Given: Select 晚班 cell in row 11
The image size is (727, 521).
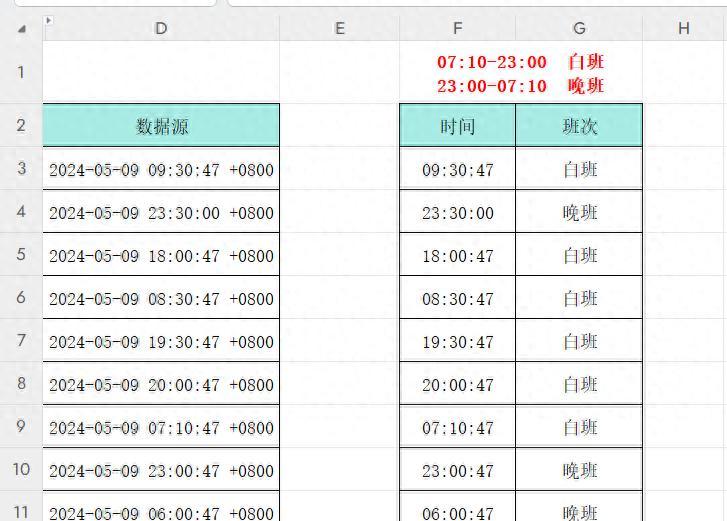Looking at the screenshot, I should coord(579,506).
